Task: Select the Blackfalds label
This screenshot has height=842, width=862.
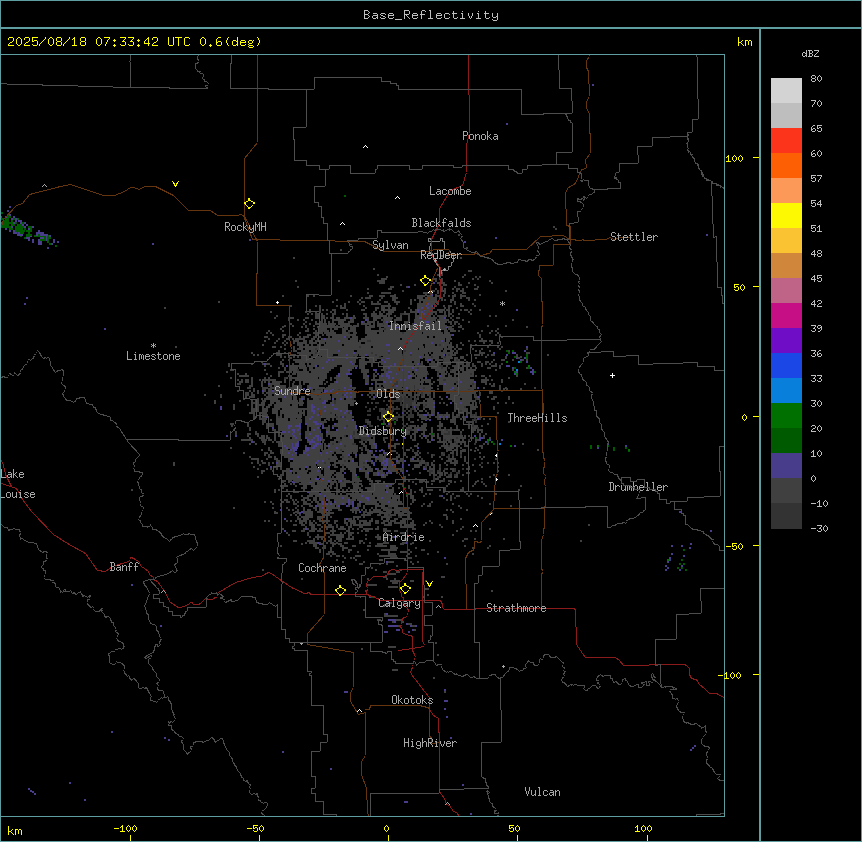Action: tap(441, 223)
